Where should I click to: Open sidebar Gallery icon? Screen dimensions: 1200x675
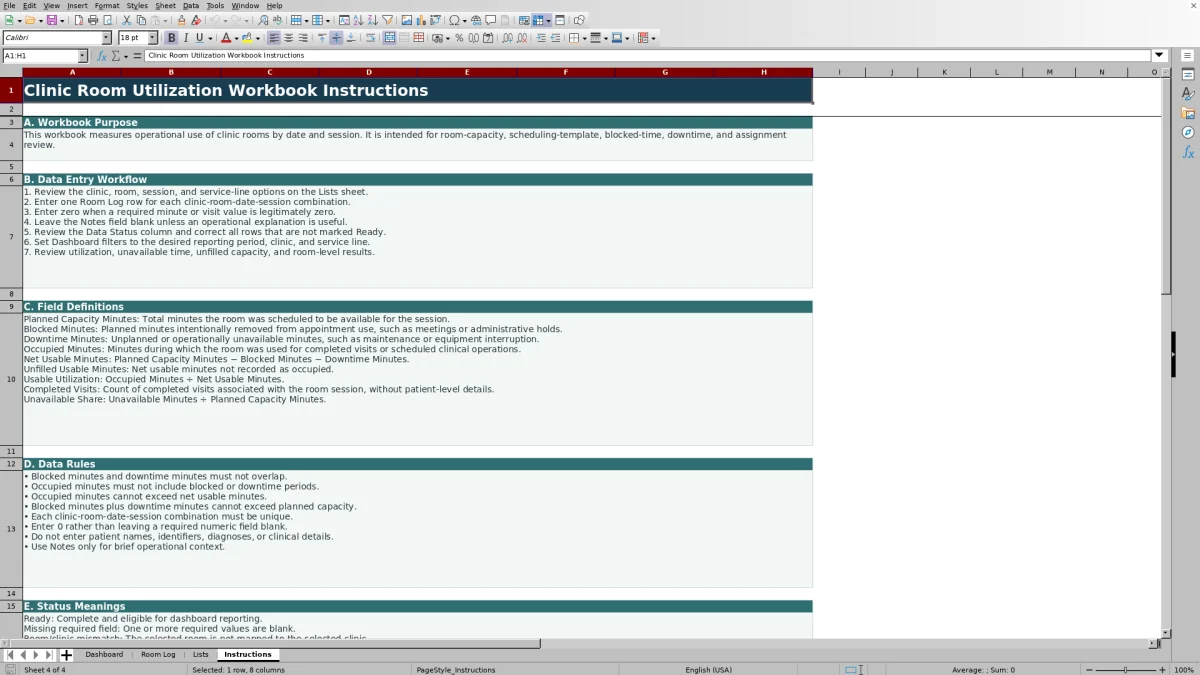(x=1188, y=113)
